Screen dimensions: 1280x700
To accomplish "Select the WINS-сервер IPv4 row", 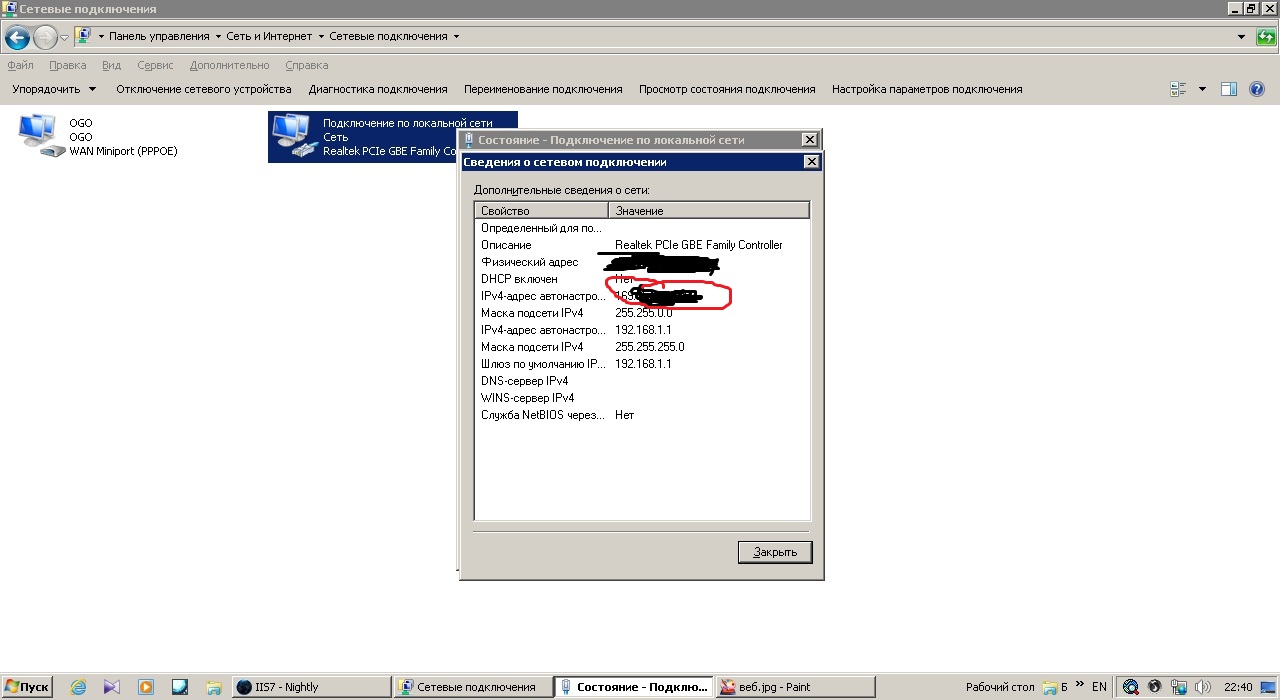I will [642, 398].
